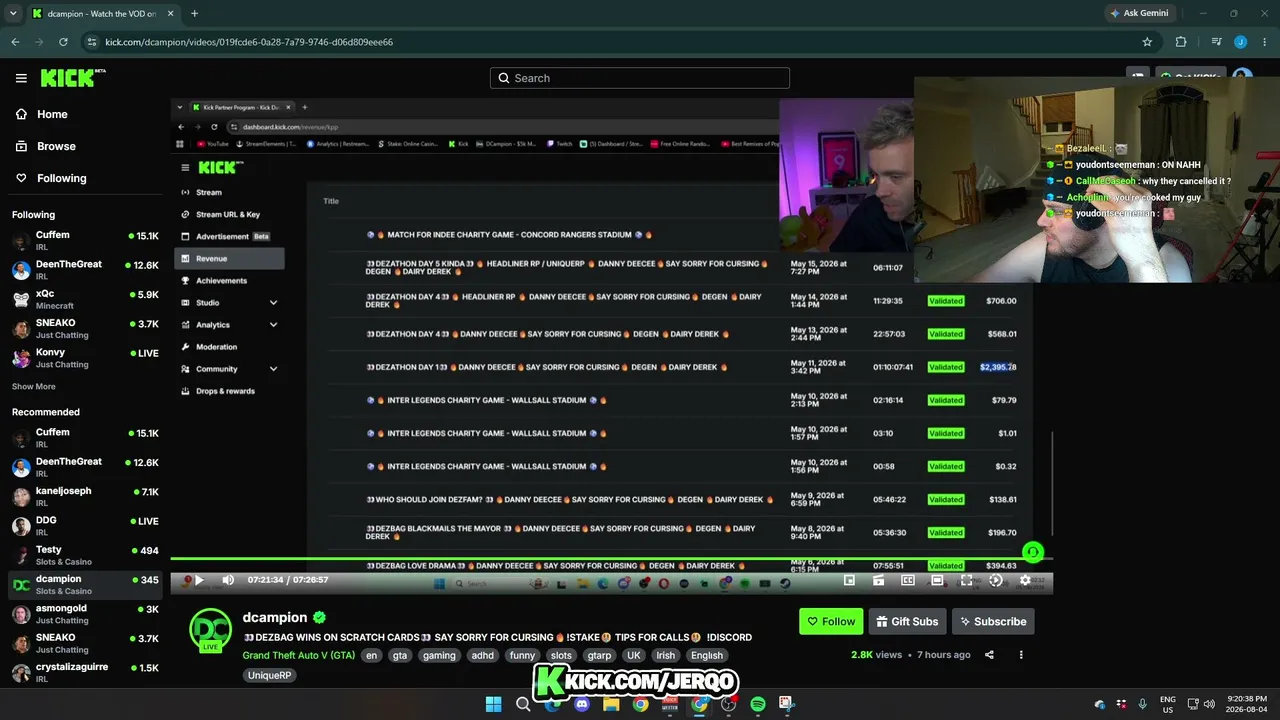Open xQc channel in sidebar
Viewport: 1280px width, 720px height.
(85, 299)
